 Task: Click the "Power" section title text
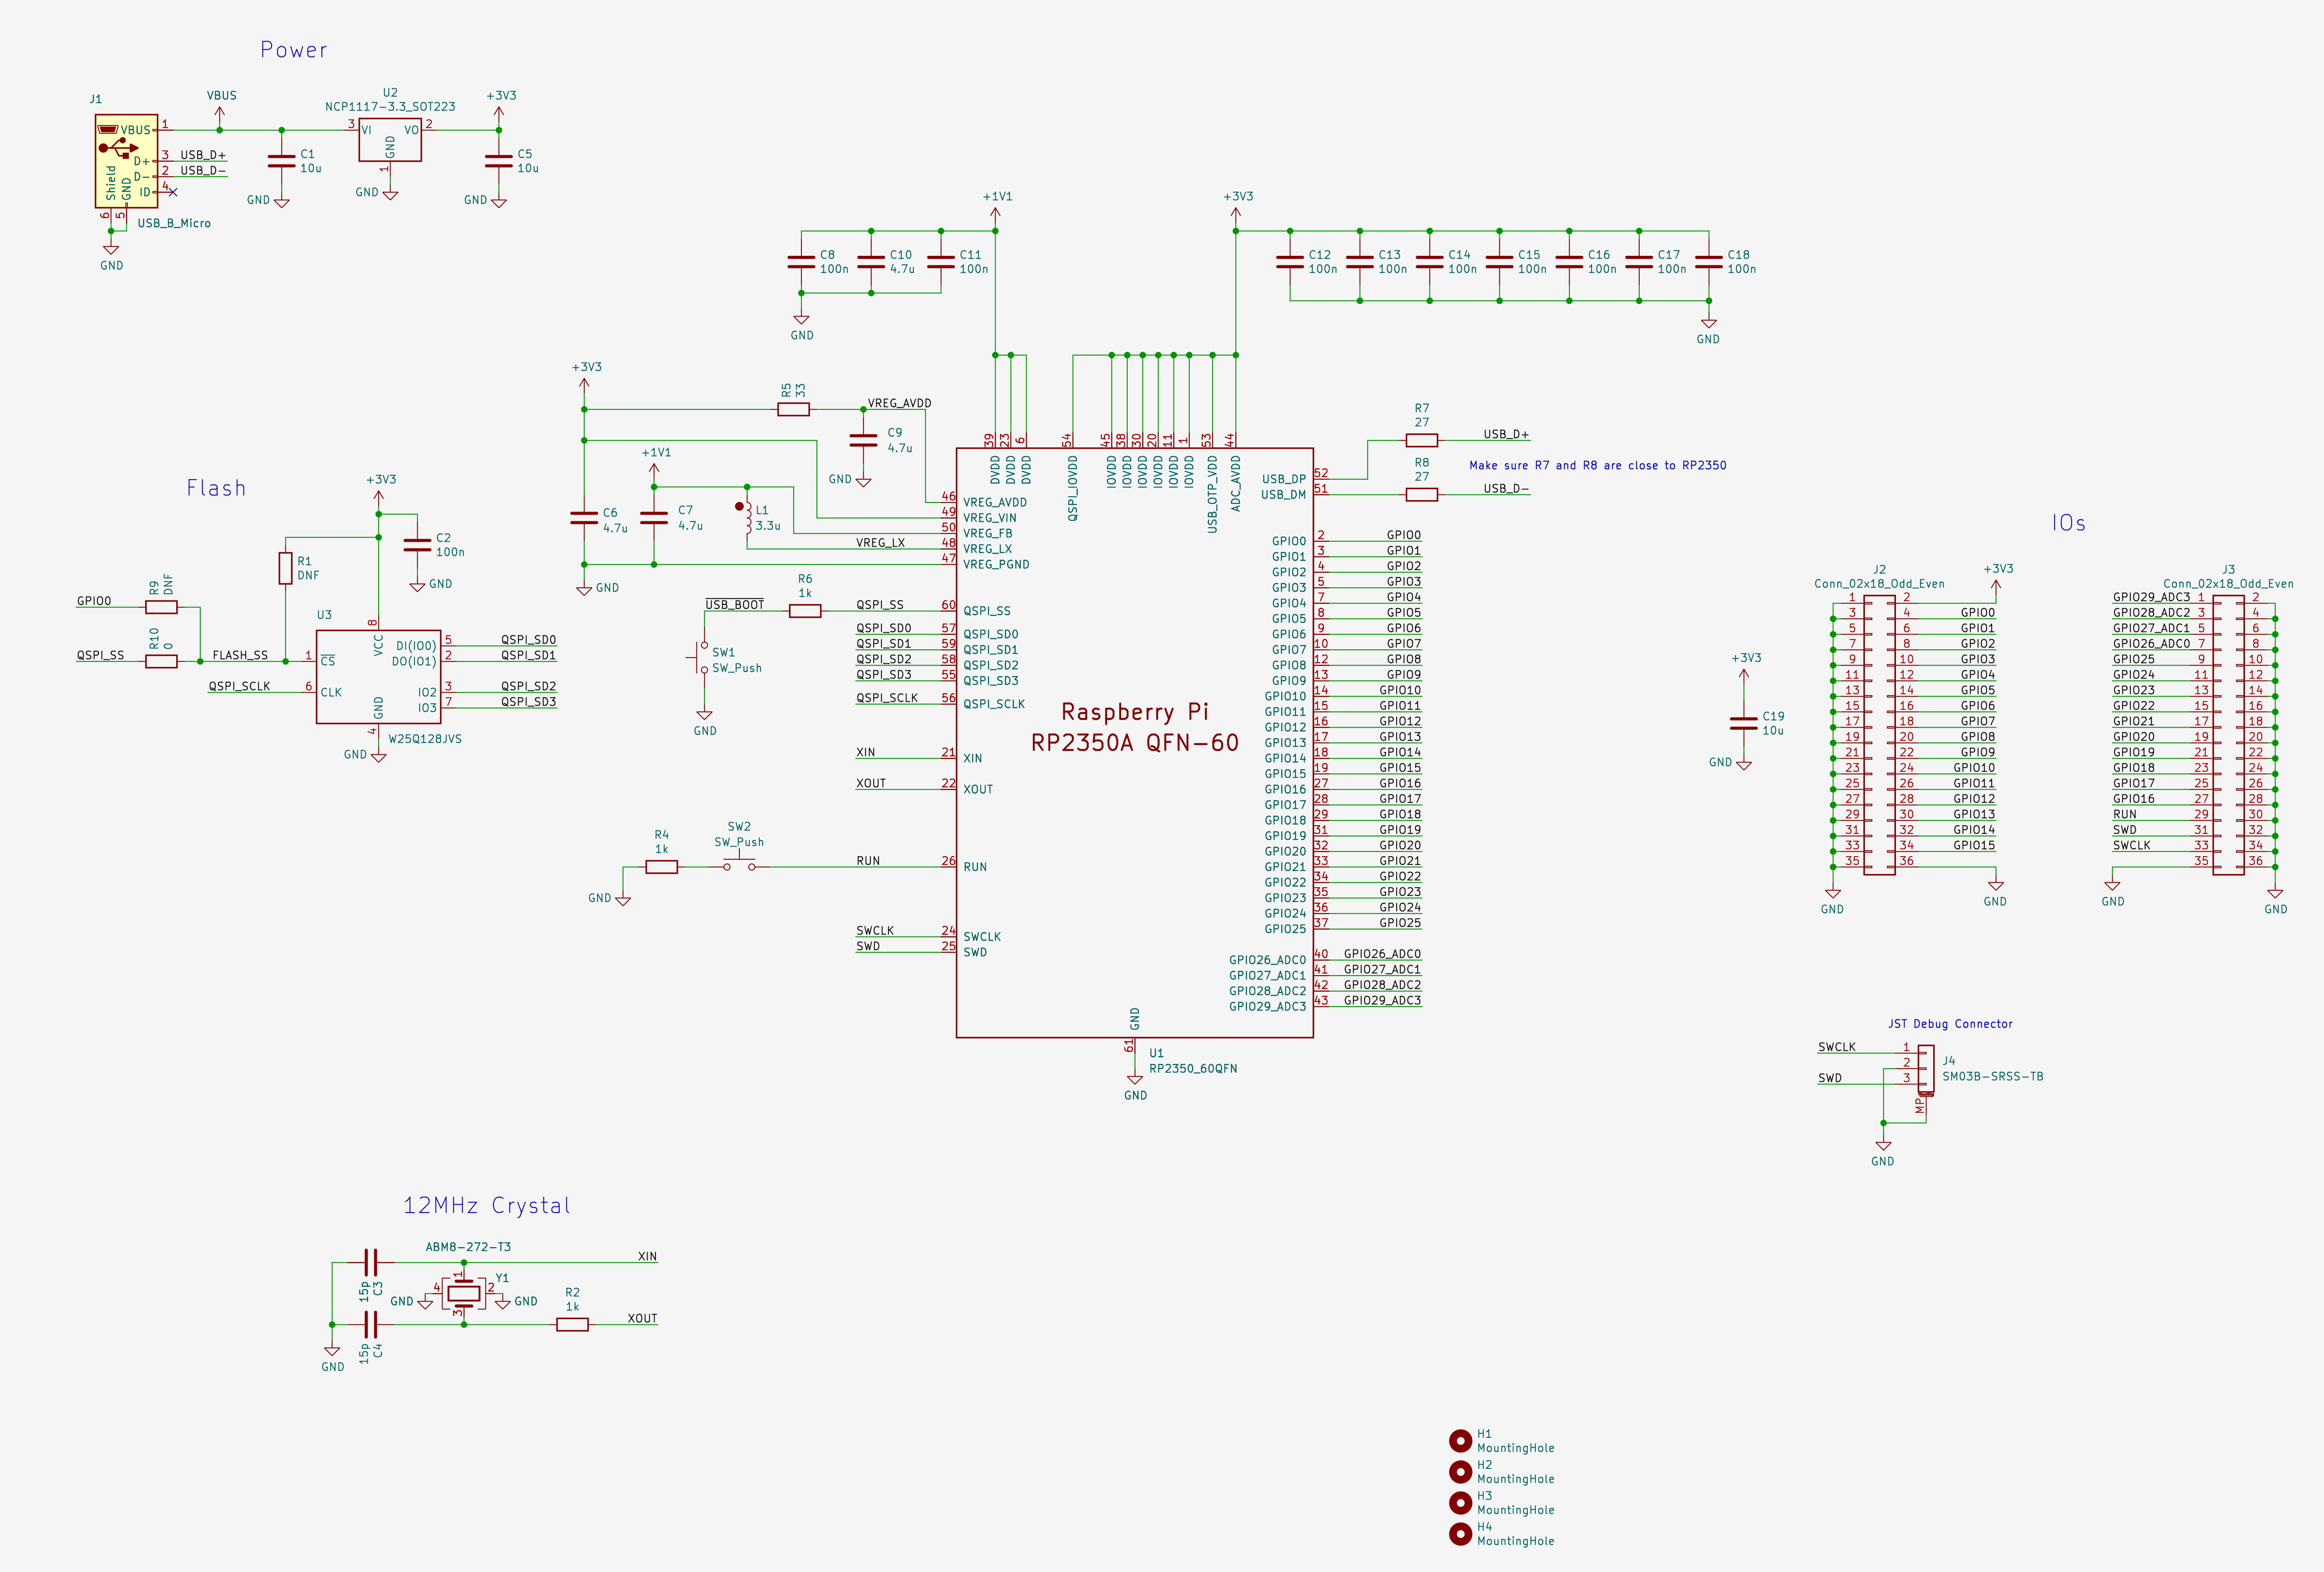pyautogui.click(x=293, y=50)
